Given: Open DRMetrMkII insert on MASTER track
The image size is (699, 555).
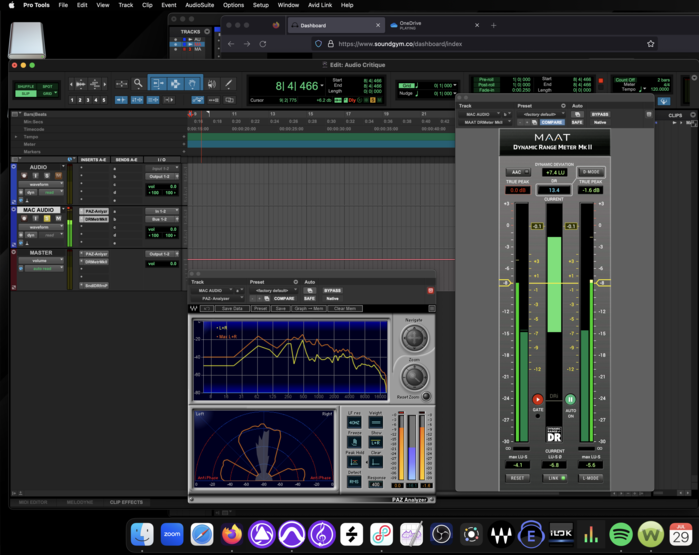Looking at the screenshot, I should point(95,262).
